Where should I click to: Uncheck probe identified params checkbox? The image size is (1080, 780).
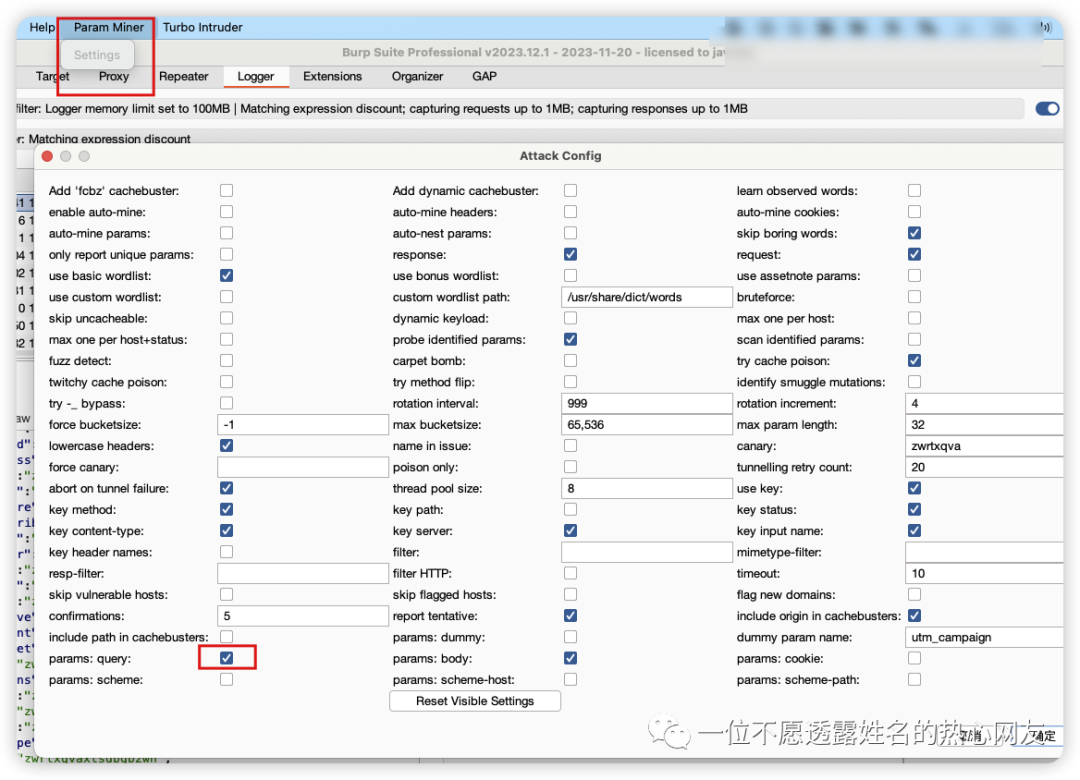[570, 339]
